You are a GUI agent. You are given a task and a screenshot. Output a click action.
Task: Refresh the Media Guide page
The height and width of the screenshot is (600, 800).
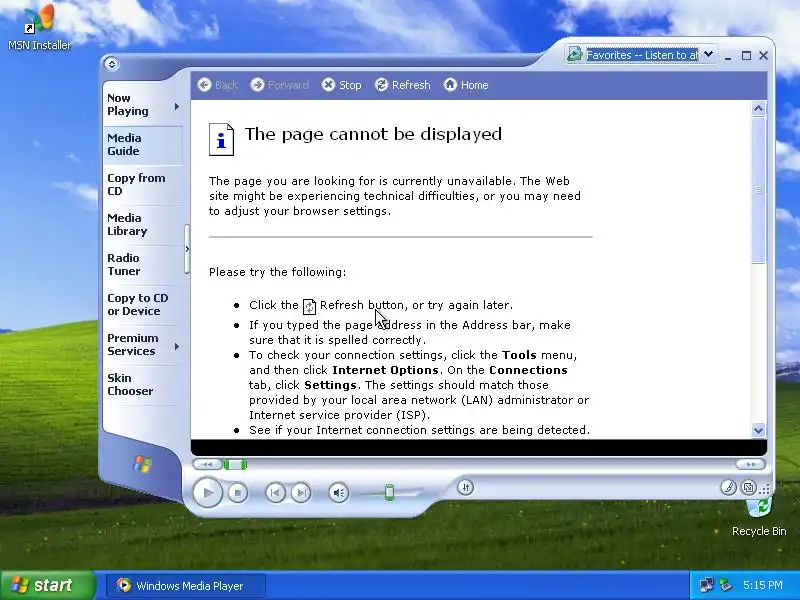[403, 85]
